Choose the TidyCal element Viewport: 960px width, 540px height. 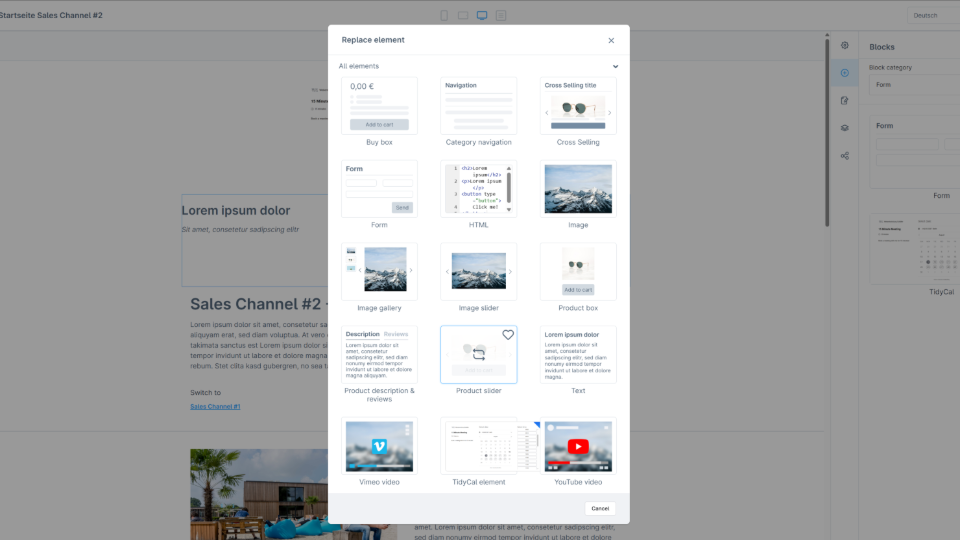pyautogui.click(x=478, y=445)
